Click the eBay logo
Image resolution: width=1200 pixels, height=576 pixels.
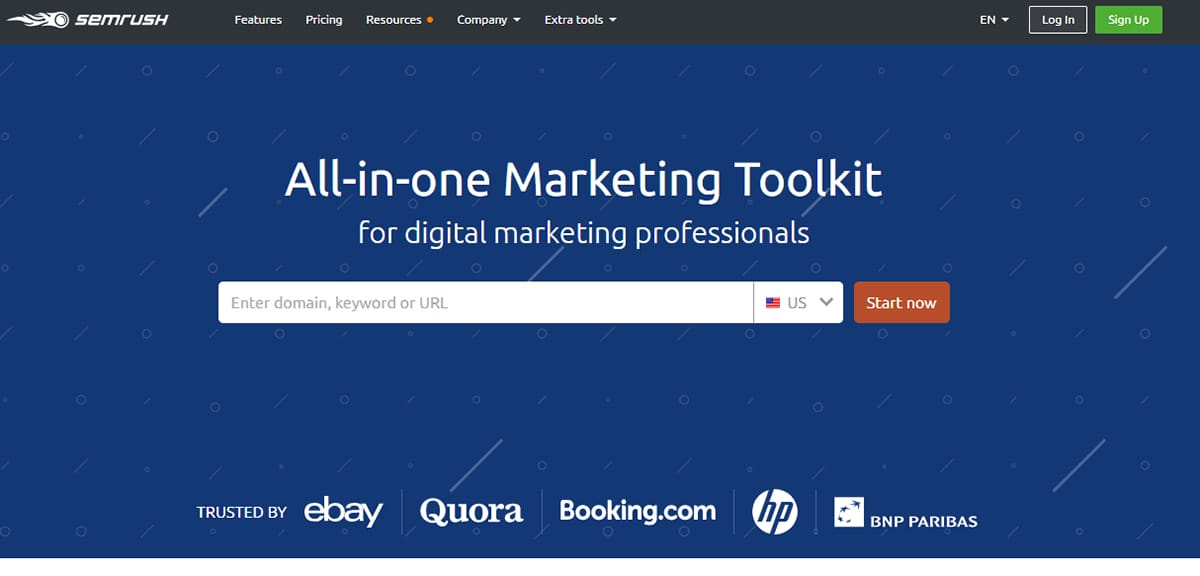[x=343, y=511]
